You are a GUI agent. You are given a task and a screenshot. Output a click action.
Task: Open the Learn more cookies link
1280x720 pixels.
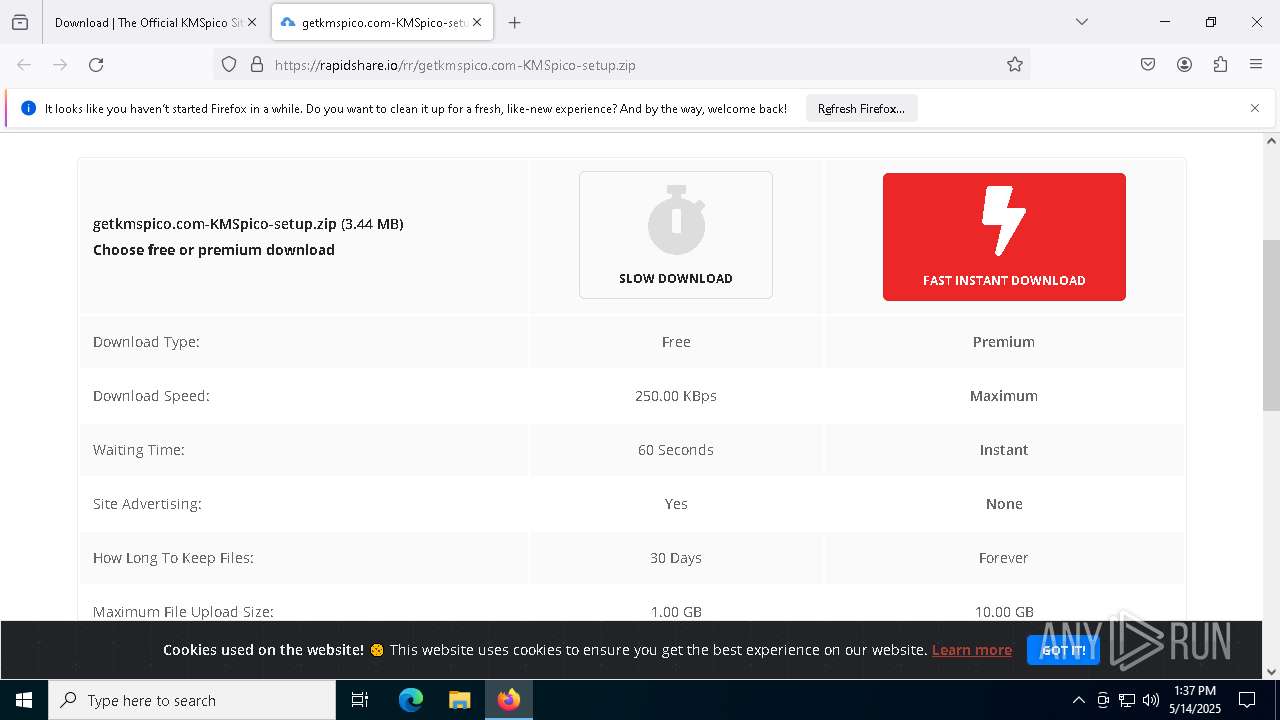pos(971,650)
